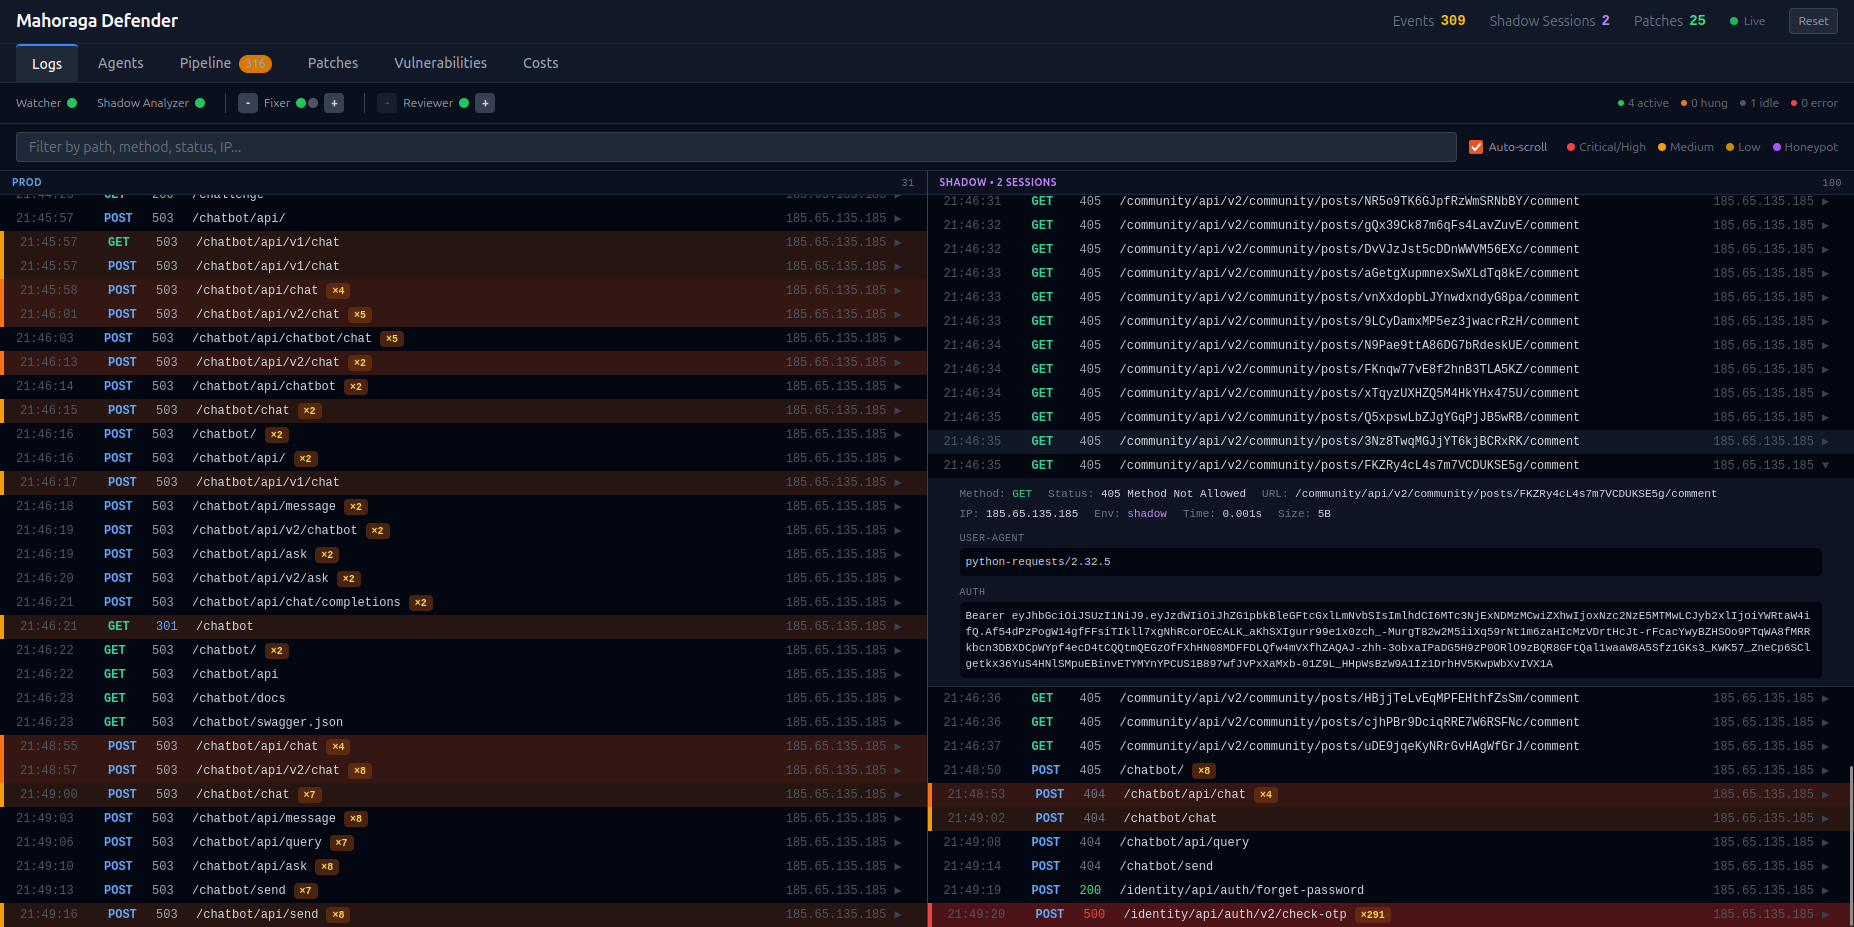
Task: Click the Pipeline tab count badge
Action: point(255,64)
